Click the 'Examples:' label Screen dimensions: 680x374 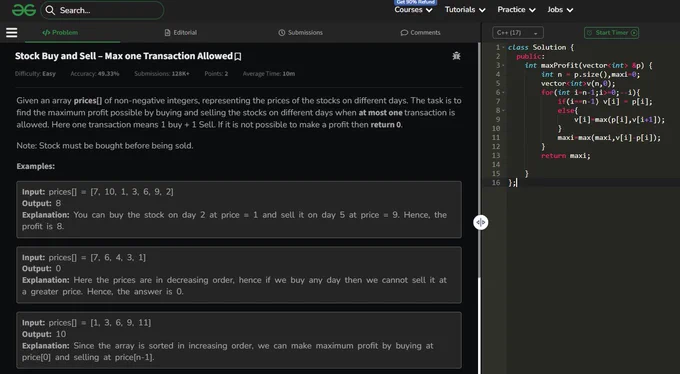[36, 166]
